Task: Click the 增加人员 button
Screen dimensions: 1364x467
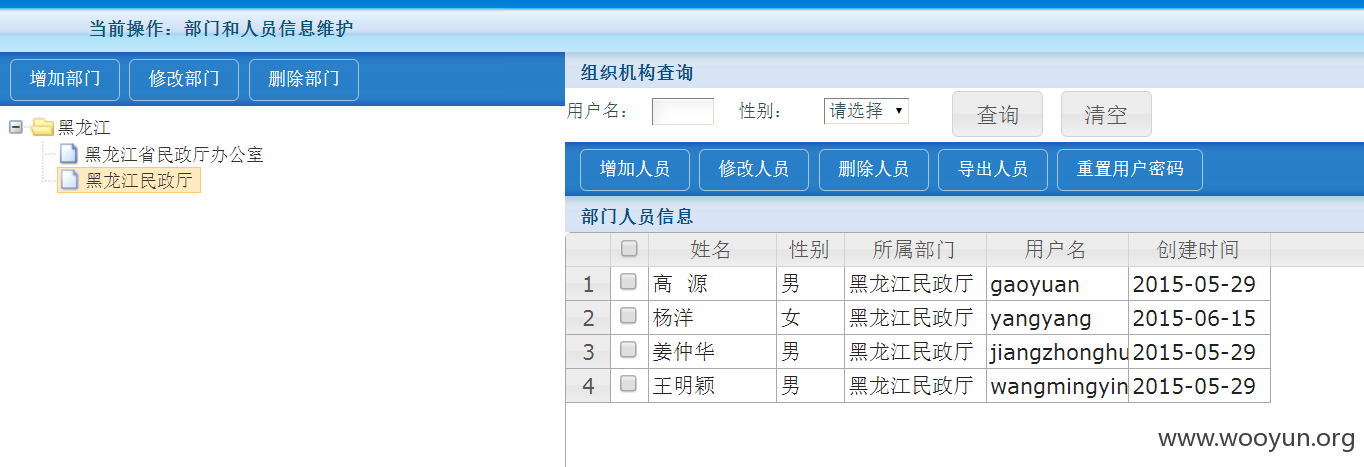Action: (x=634, y=170)
